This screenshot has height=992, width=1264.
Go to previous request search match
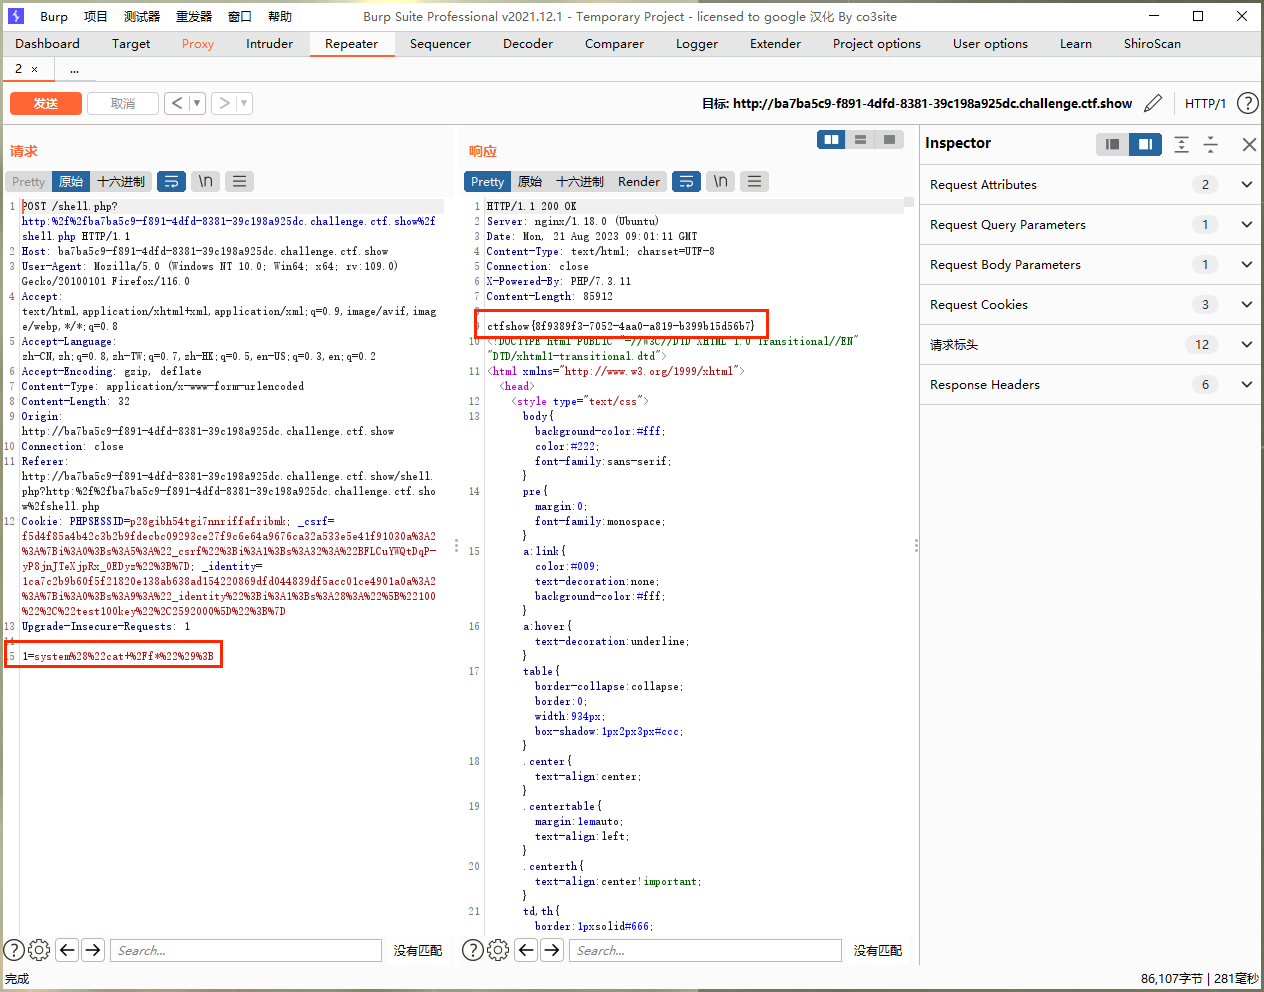[67, 950]
